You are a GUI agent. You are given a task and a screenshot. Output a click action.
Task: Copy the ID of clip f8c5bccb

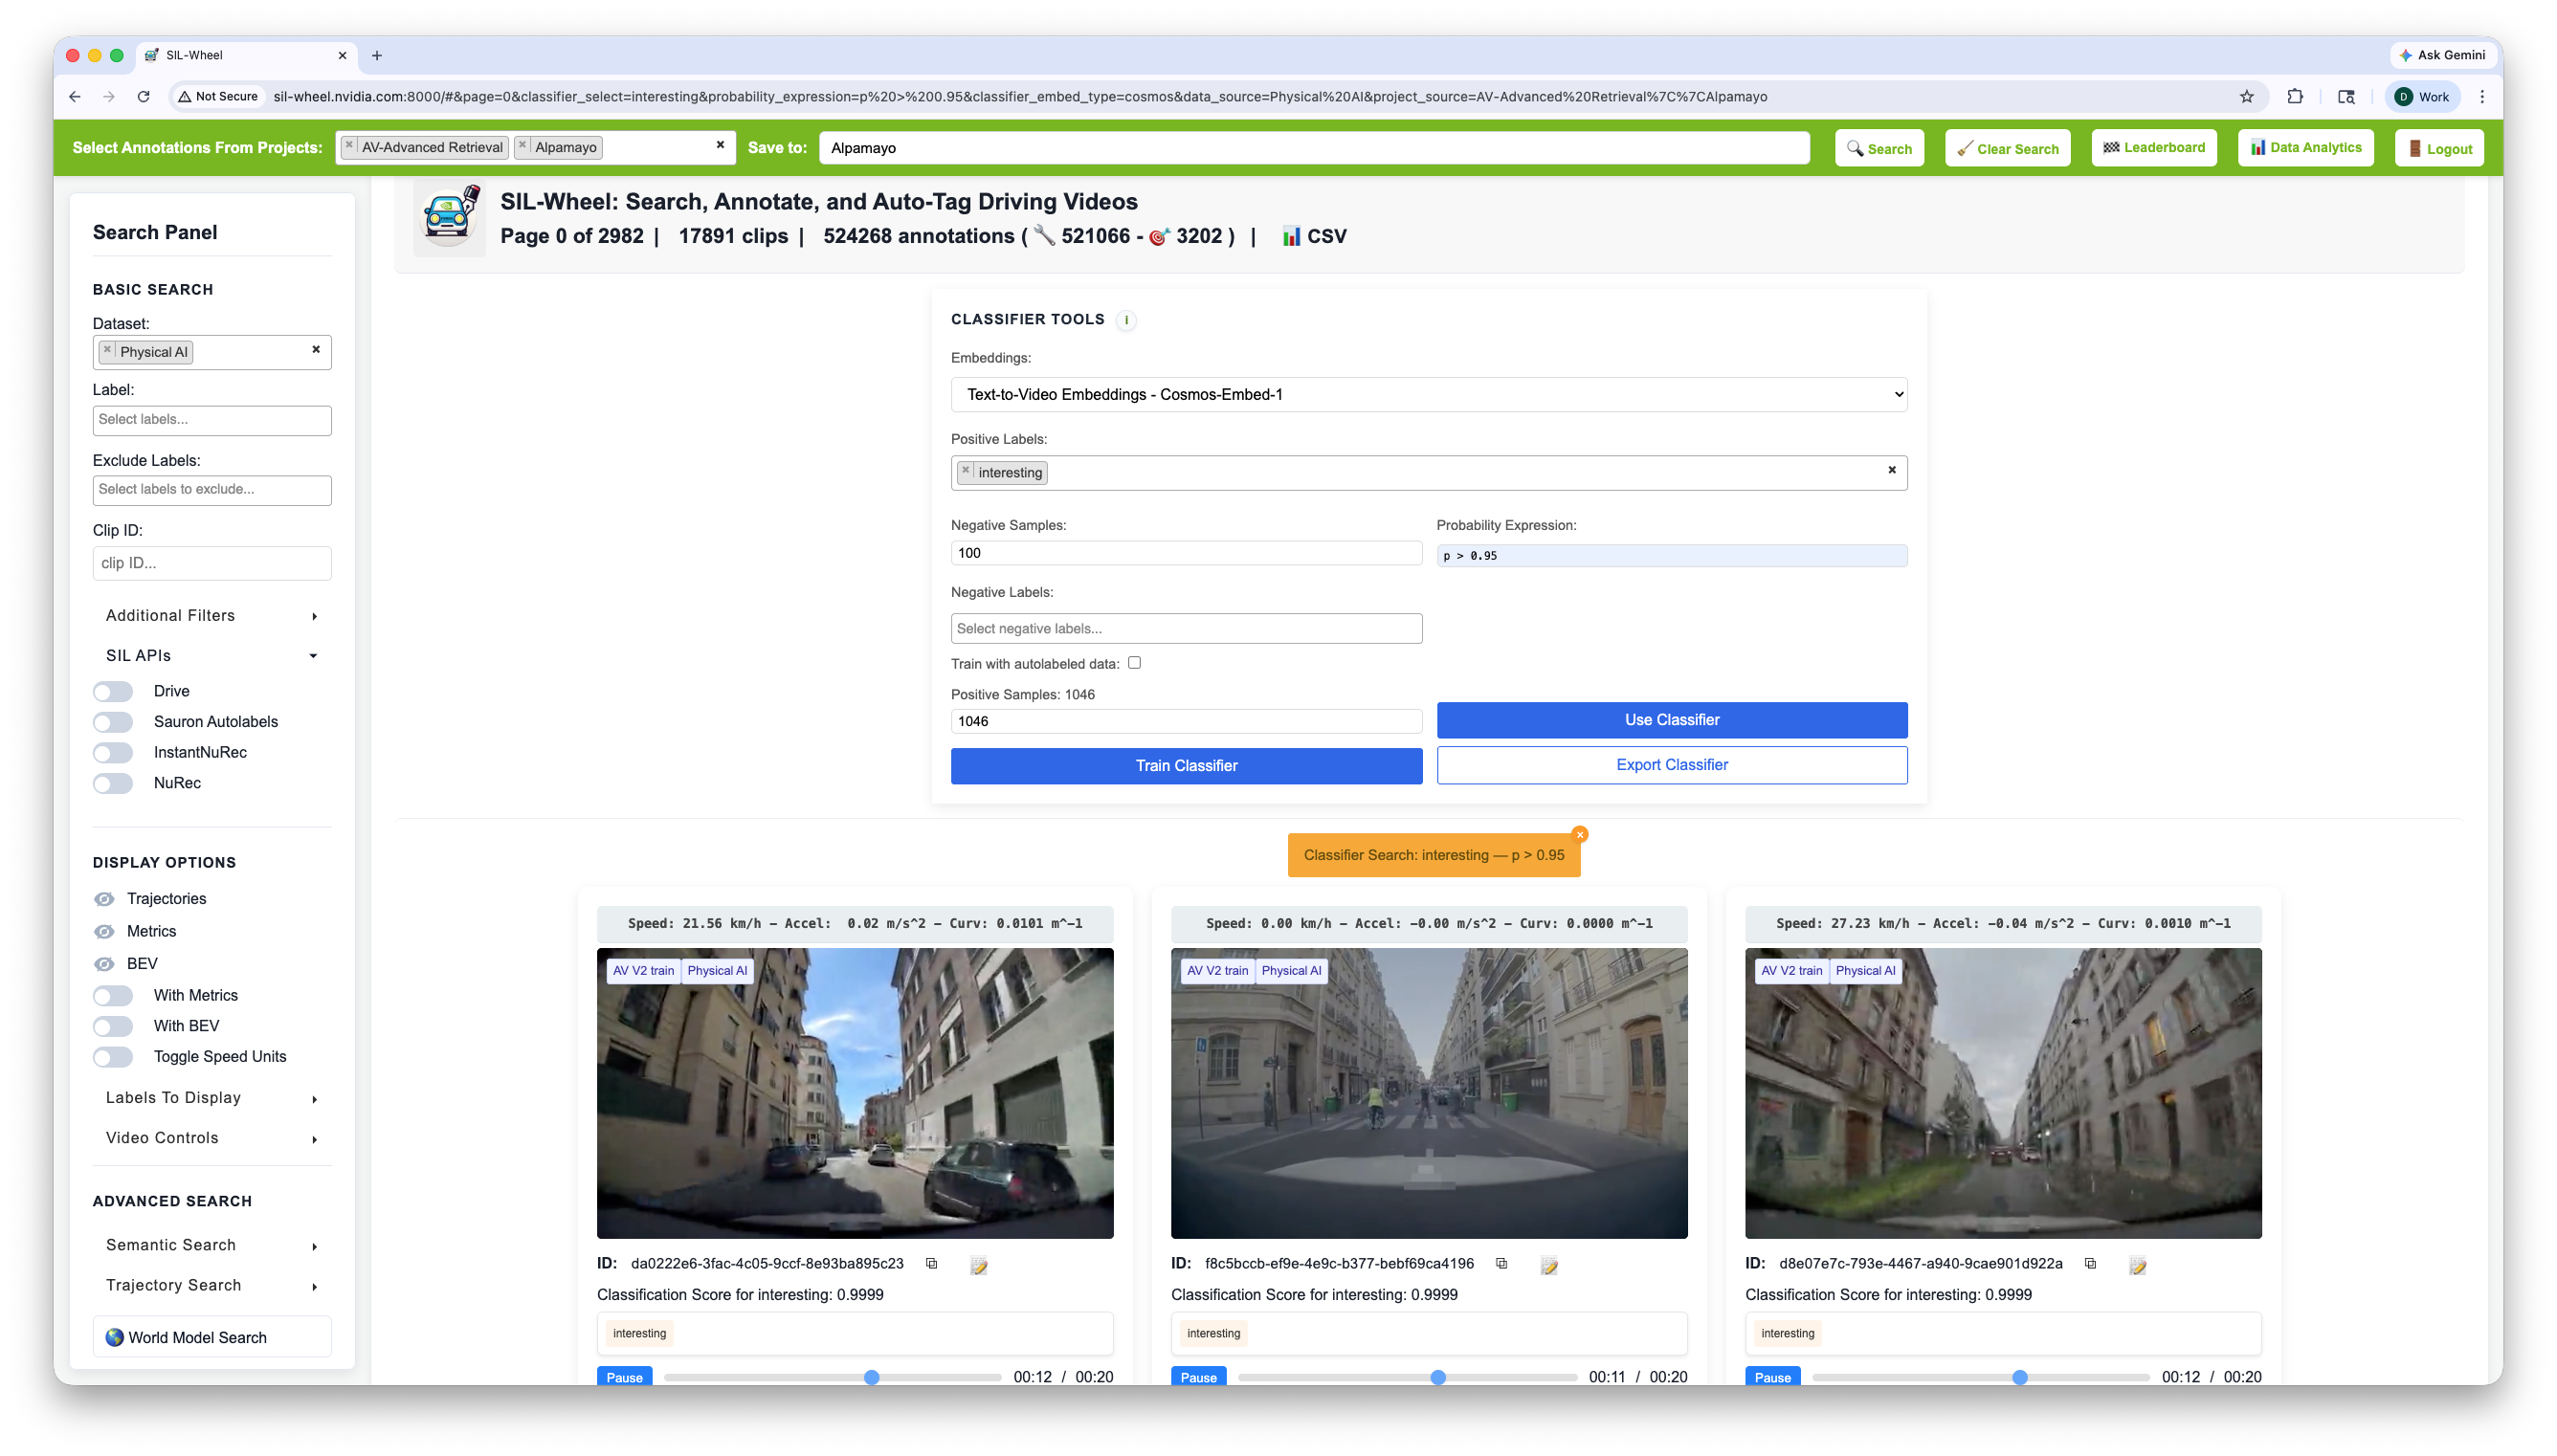click(1501, 1265)
